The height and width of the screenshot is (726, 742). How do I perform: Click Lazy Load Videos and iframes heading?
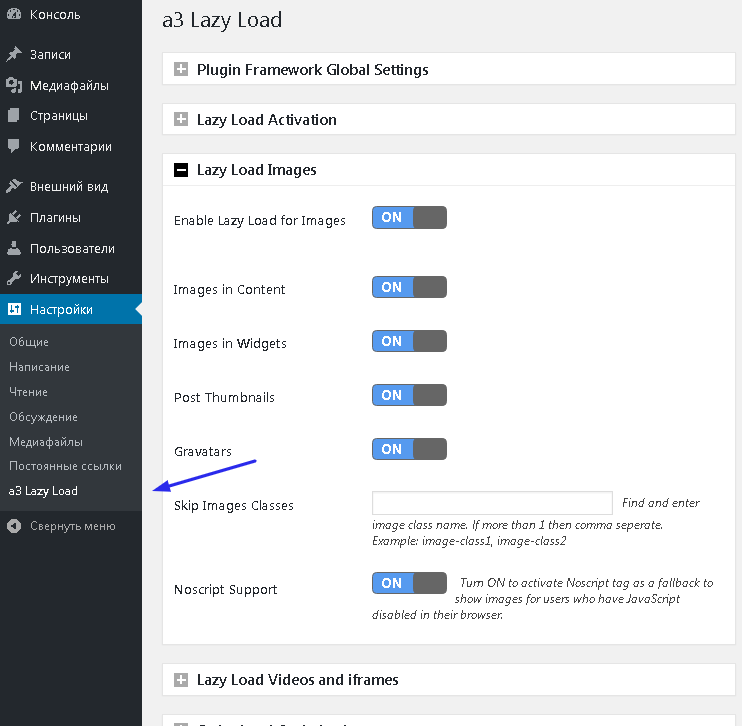click(298, 680)
